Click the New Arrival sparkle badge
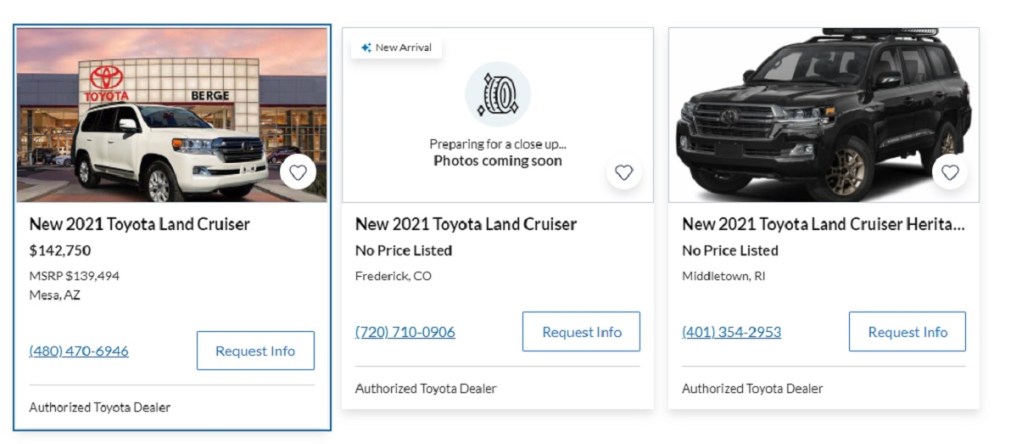1022x444 pixels. coord(397,47)
